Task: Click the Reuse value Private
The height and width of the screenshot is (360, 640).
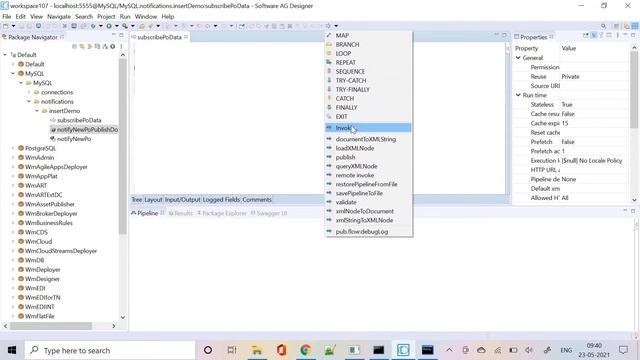Action: (x=571, y=77)
